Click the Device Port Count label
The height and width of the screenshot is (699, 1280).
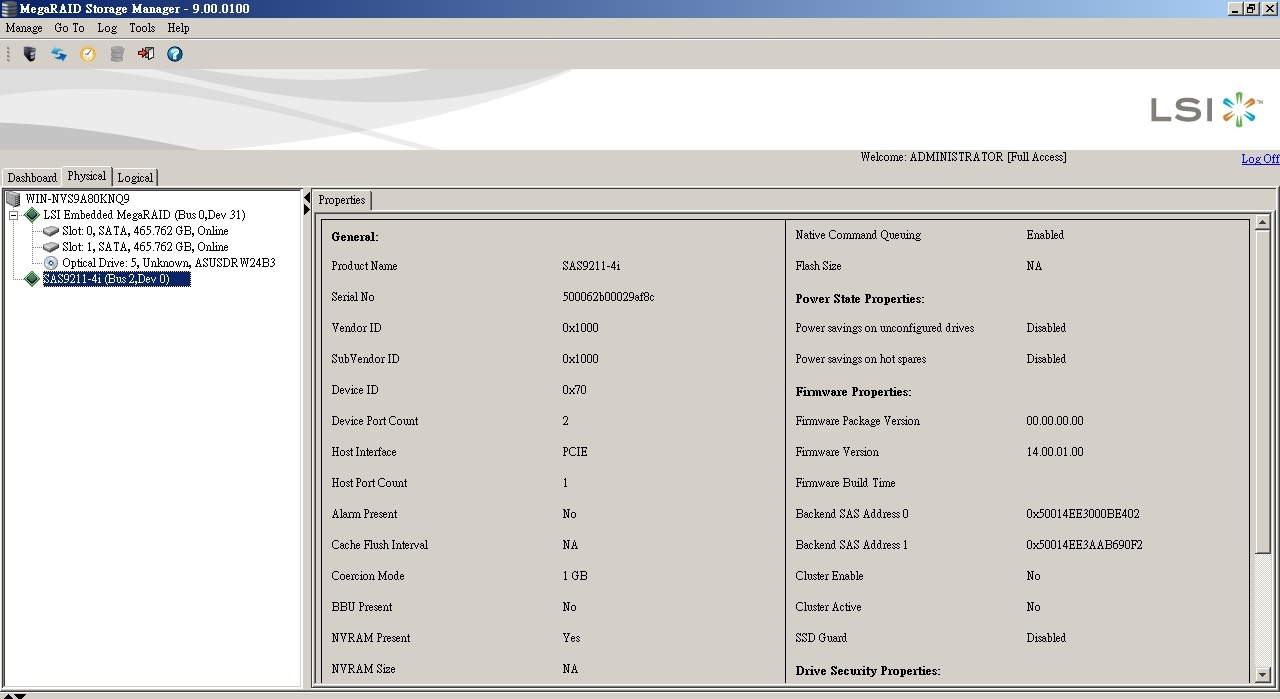[x=375, y=421]
